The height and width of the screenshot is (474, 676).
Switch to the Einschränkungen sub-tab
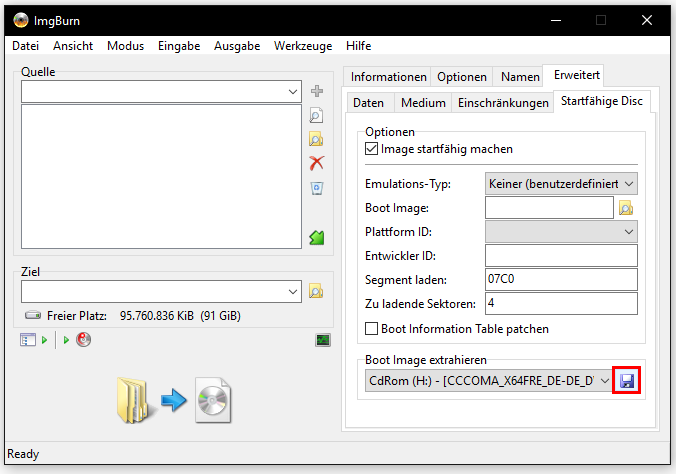503,103
